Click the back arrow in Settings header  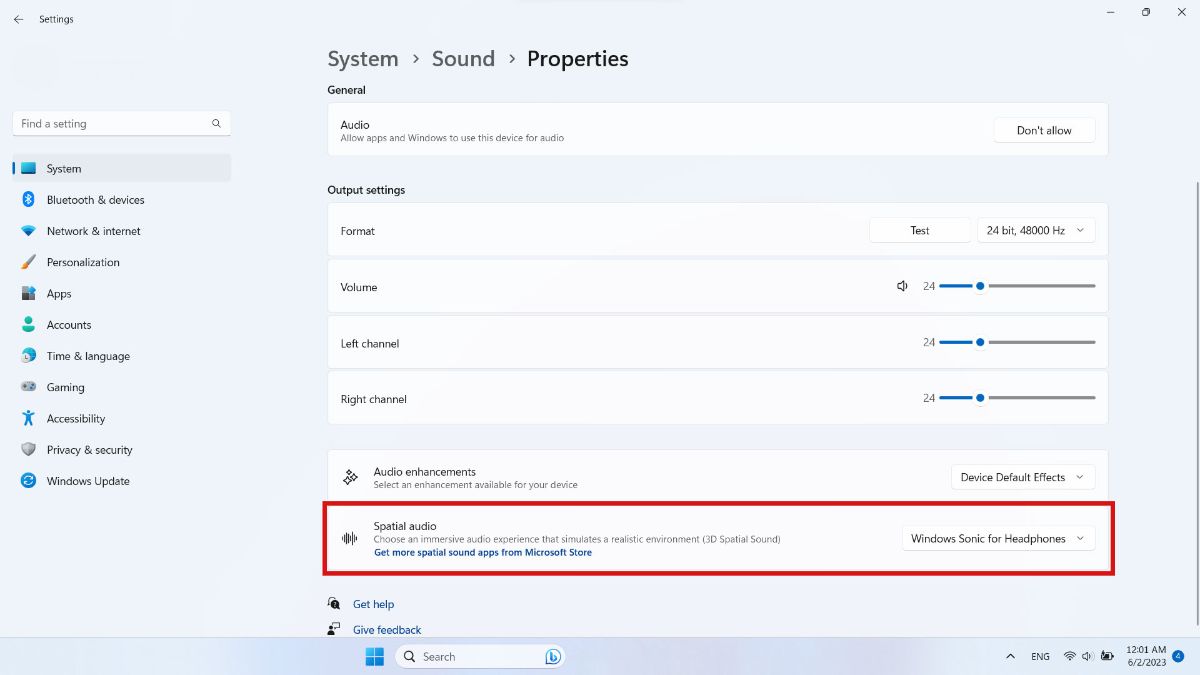18,19
